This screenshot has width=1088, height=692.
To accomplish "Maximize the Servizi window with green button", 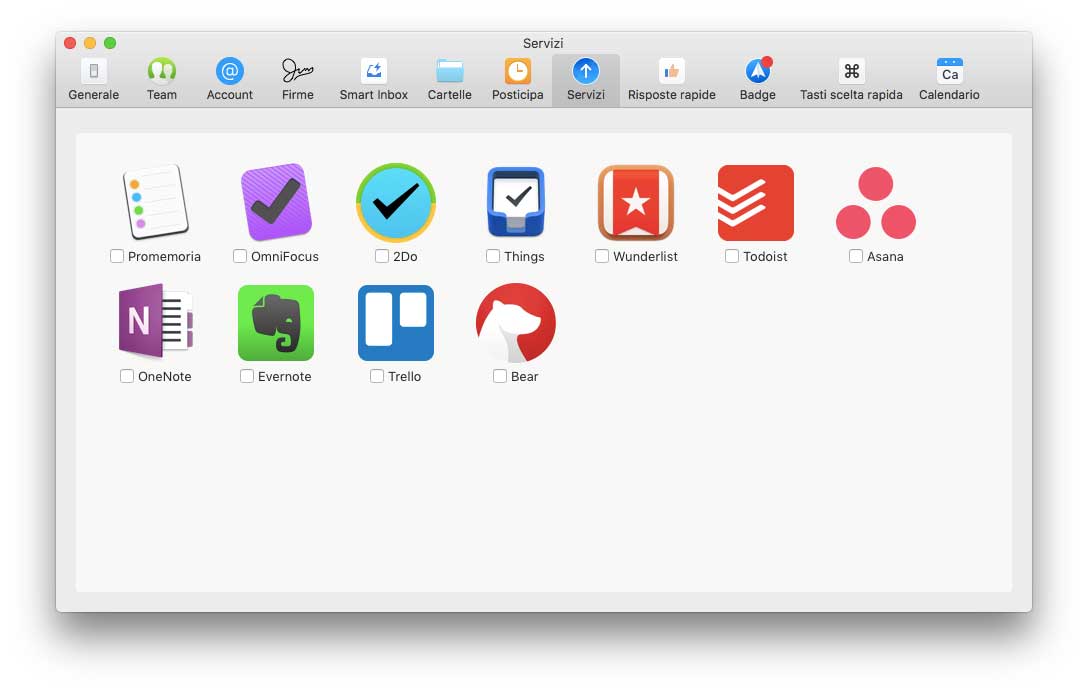I will point(110,43).
